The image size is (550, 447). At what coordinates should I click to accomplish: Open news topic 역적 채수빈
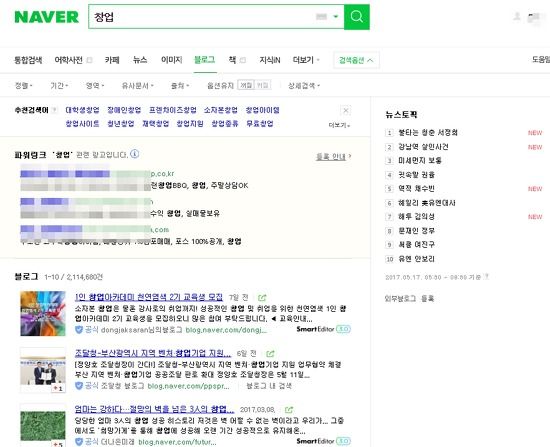coord(416,189)
